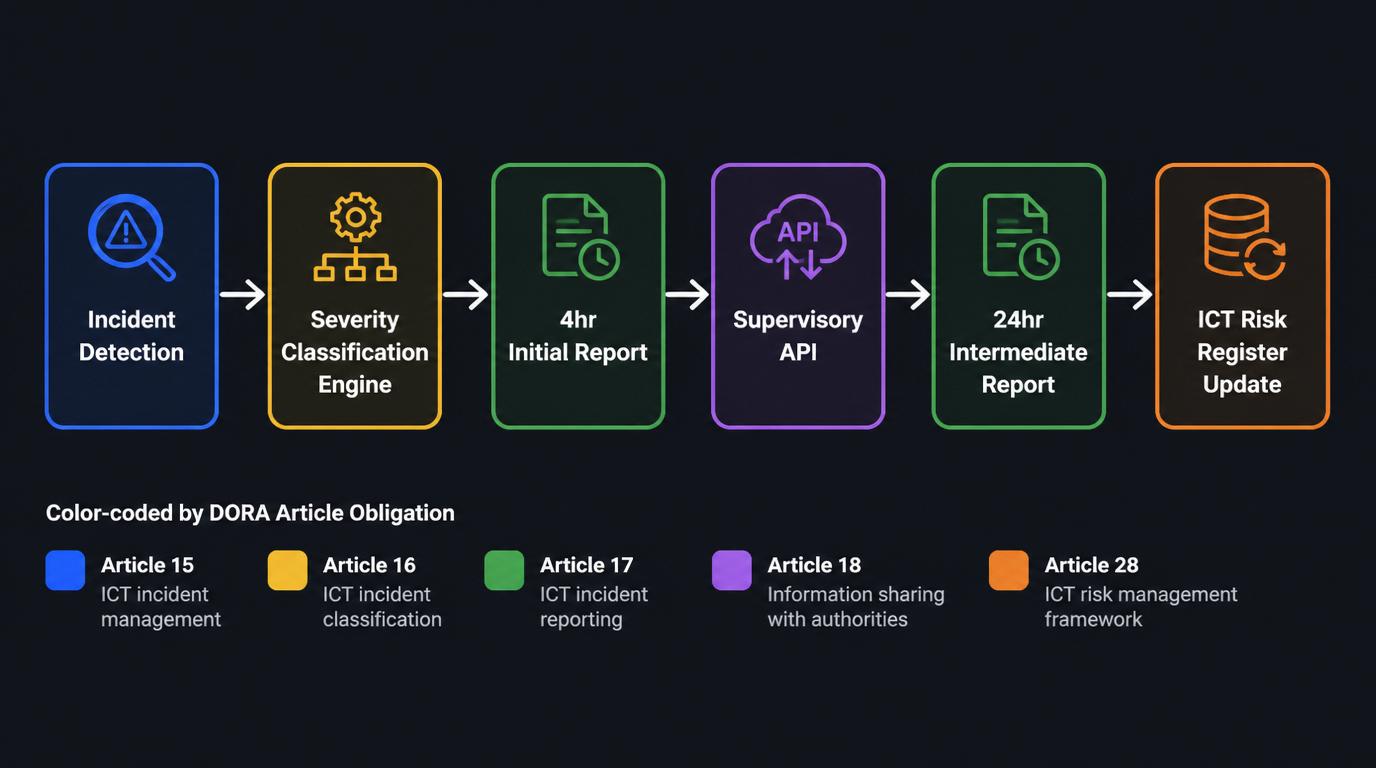Click the document clock icon above 4hr Initial Report

tap(581, 237)
